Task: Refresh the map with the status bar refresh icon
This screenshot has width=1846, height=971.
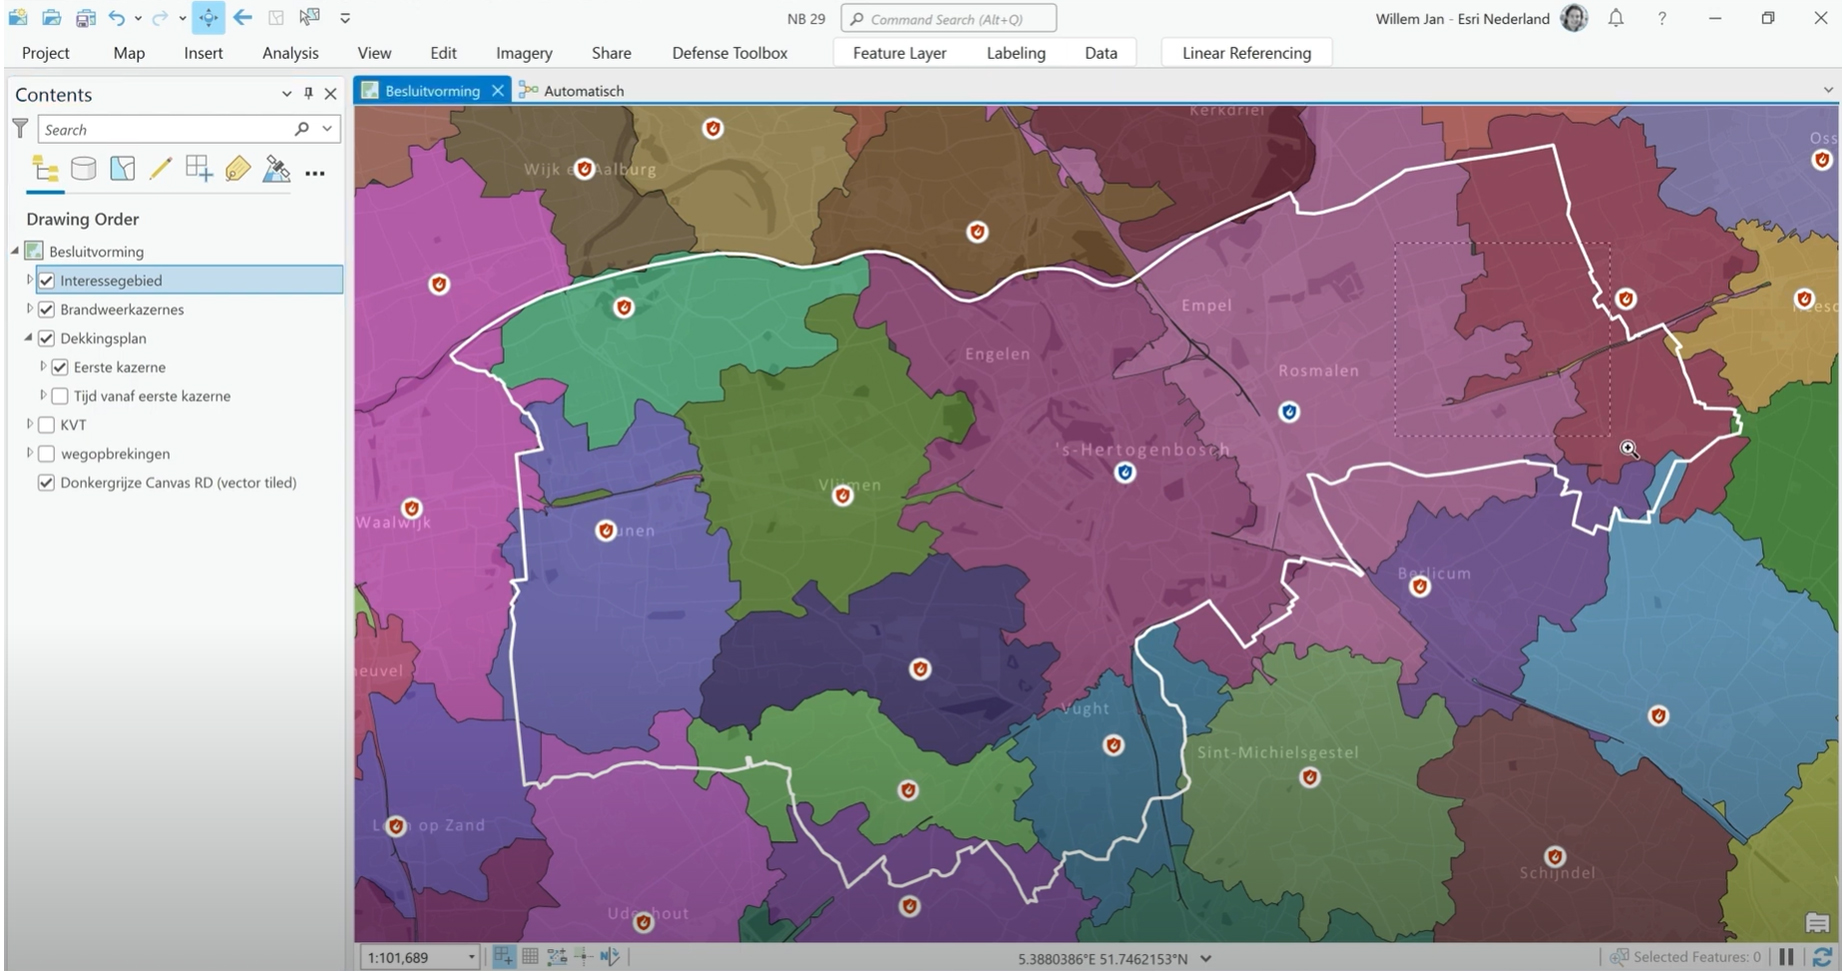Action: tap(1822, 957)
